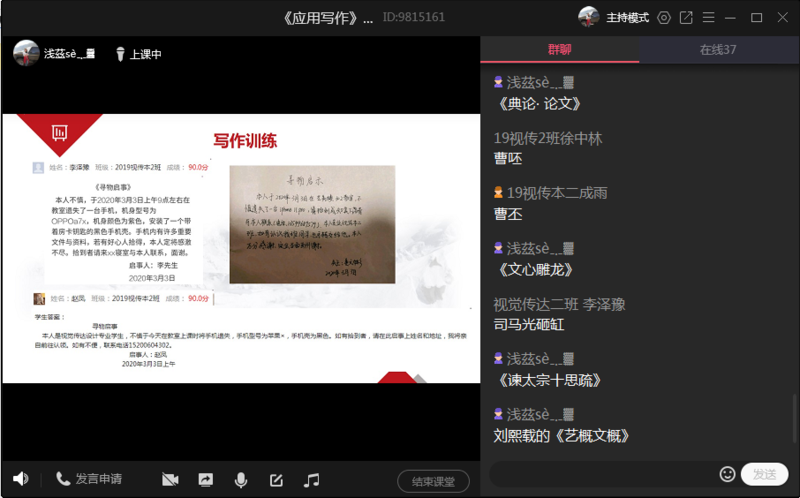The height and width of the screenshot is (498, 800).
Task: Click chat message 《文心雕龙》
Action: 535,270
